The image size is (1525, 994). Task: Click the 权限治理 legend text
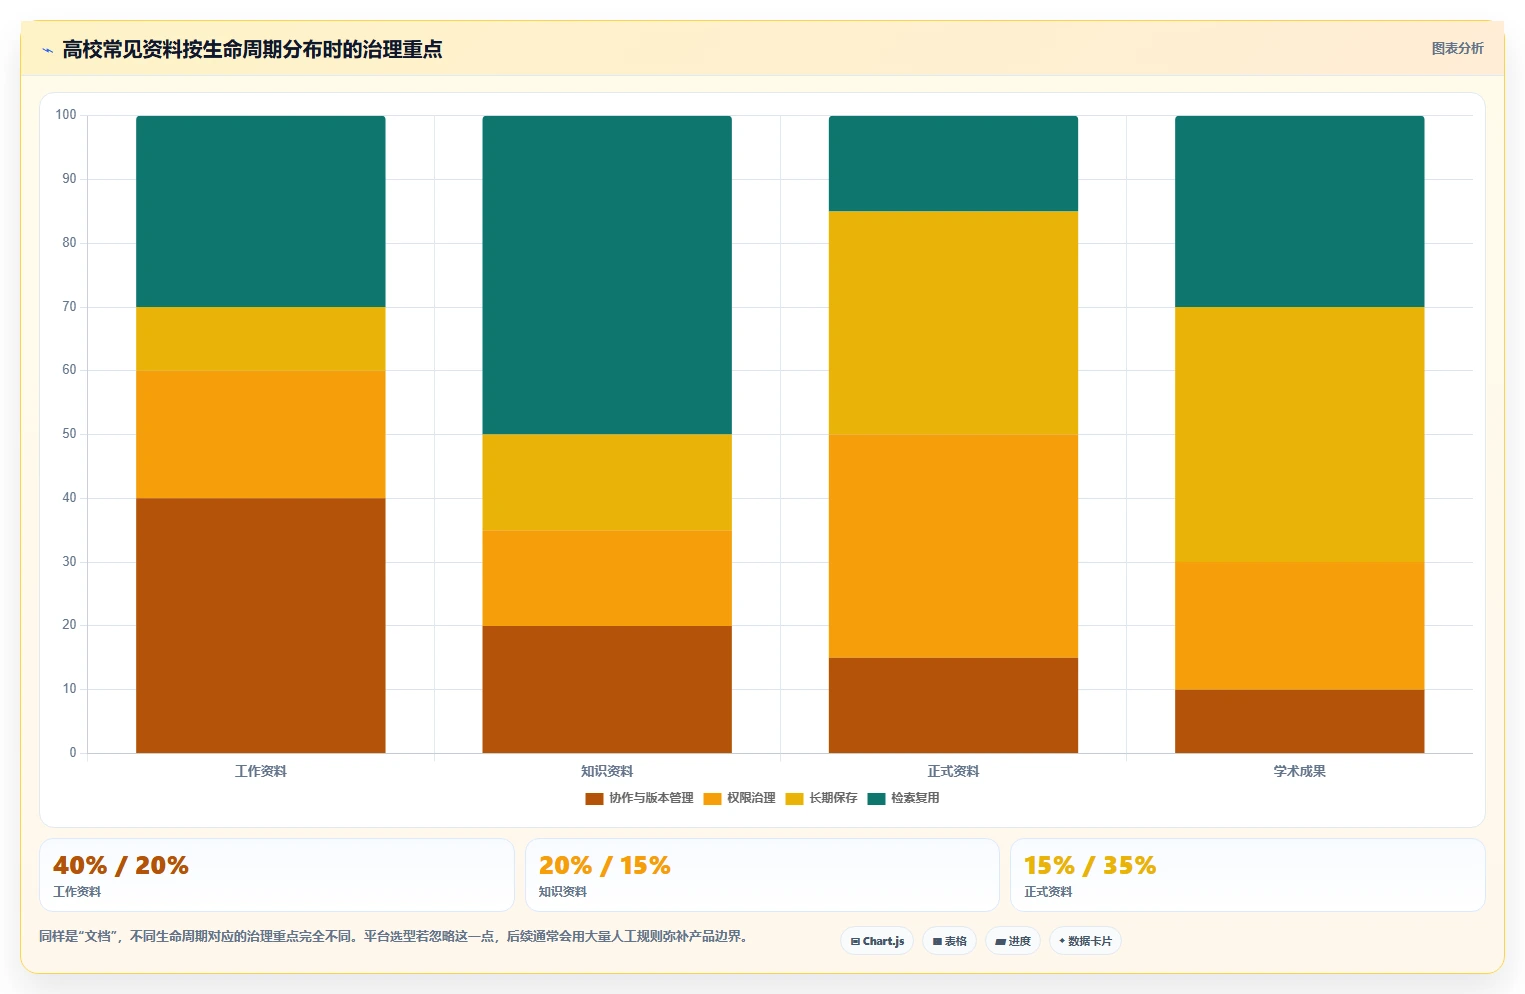(751, 798)
